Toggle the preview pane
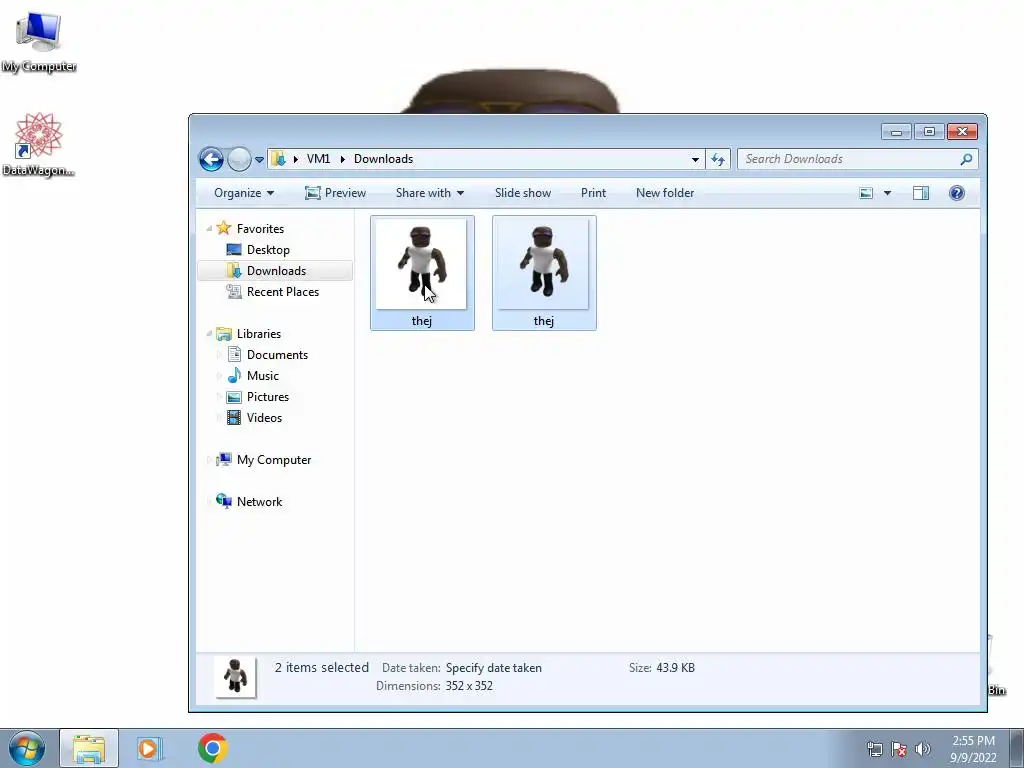 (921, 193)
